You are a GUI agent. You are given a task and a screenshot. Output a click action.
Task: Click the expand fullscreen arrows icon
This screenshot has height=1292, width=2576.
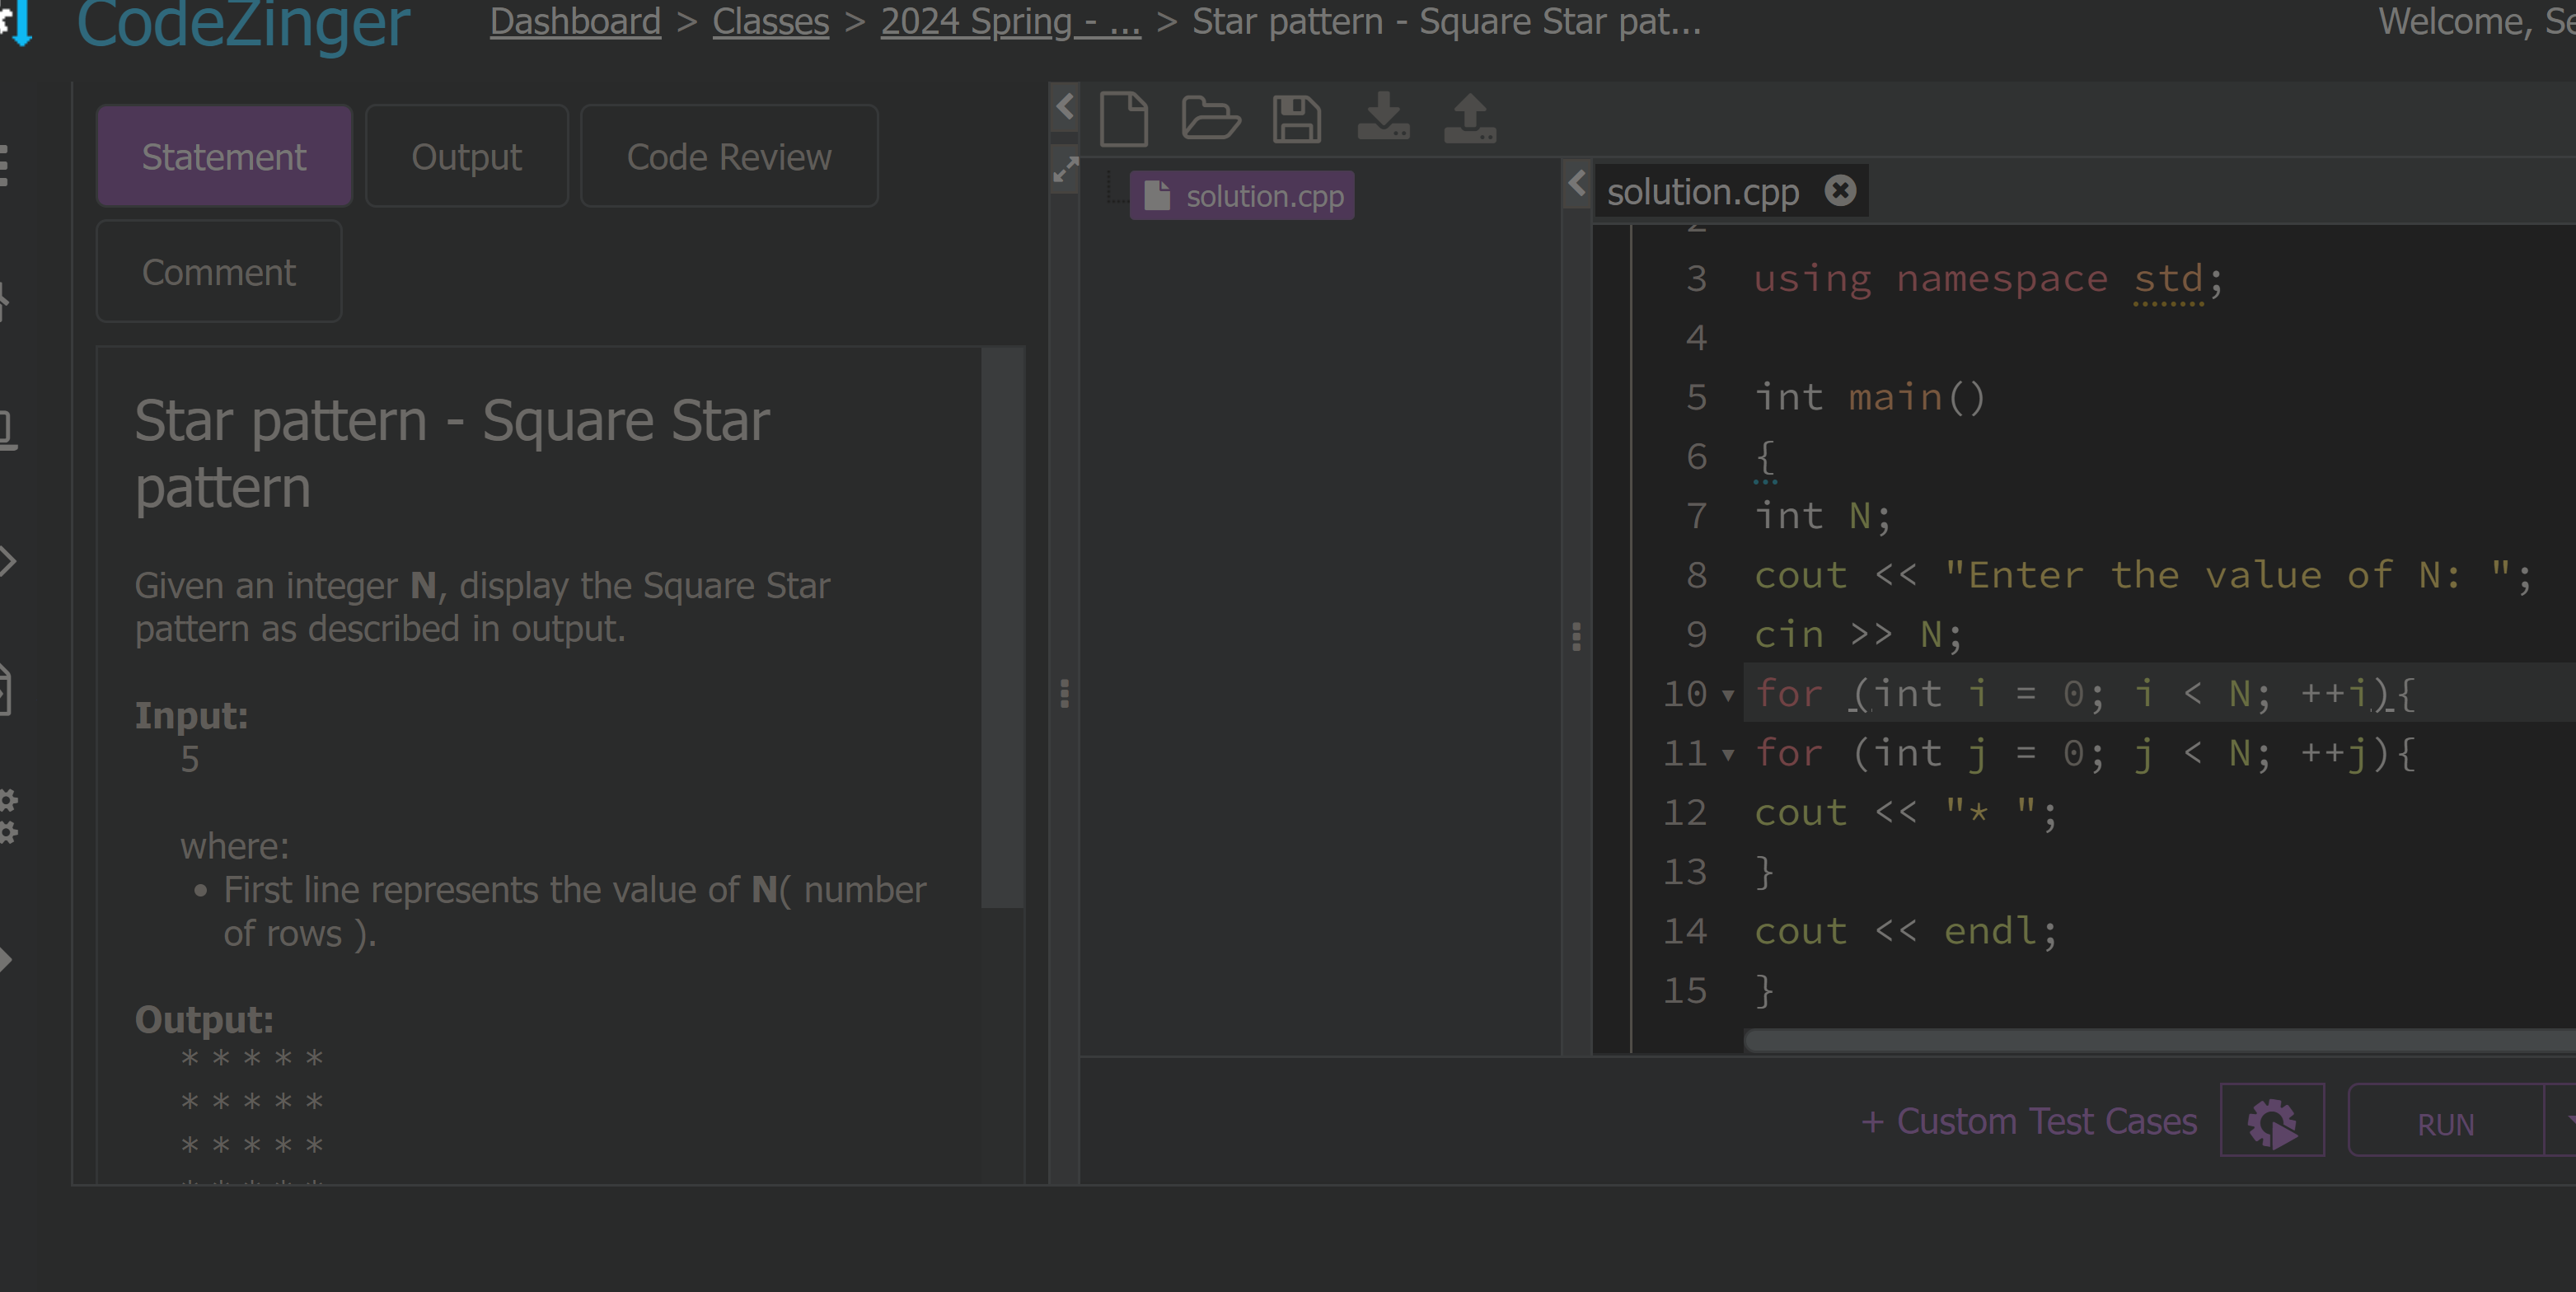coord(1065,170)
